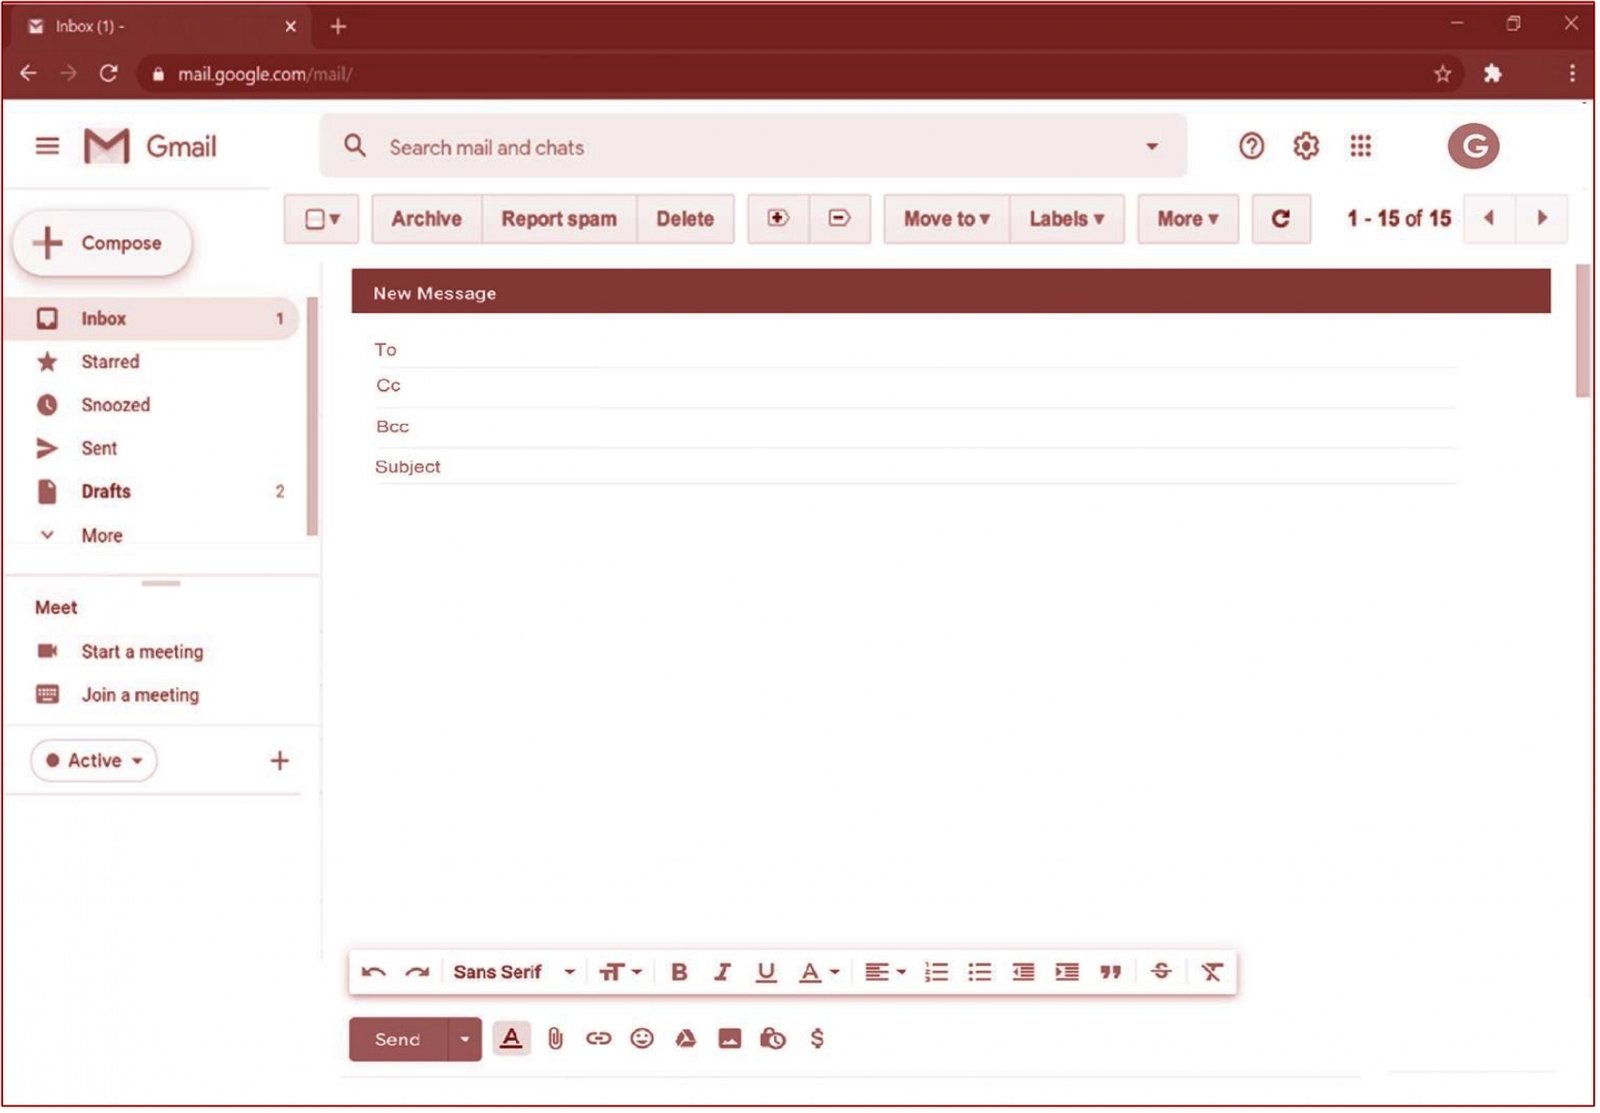Click the Gmail logo
Viewport: 1600px width, 1113px height.
coord(150,147)
